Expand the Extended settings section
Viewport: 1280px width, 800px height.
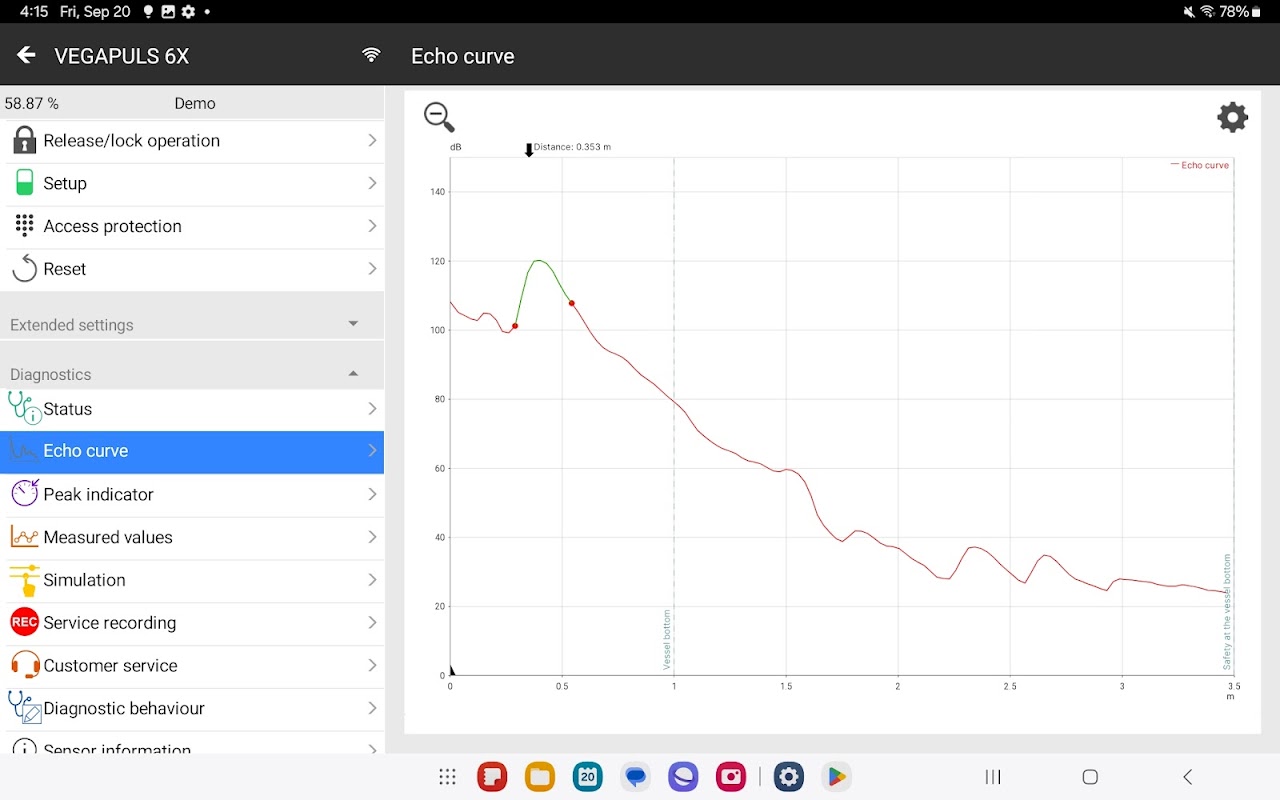[x=353, y=324]
